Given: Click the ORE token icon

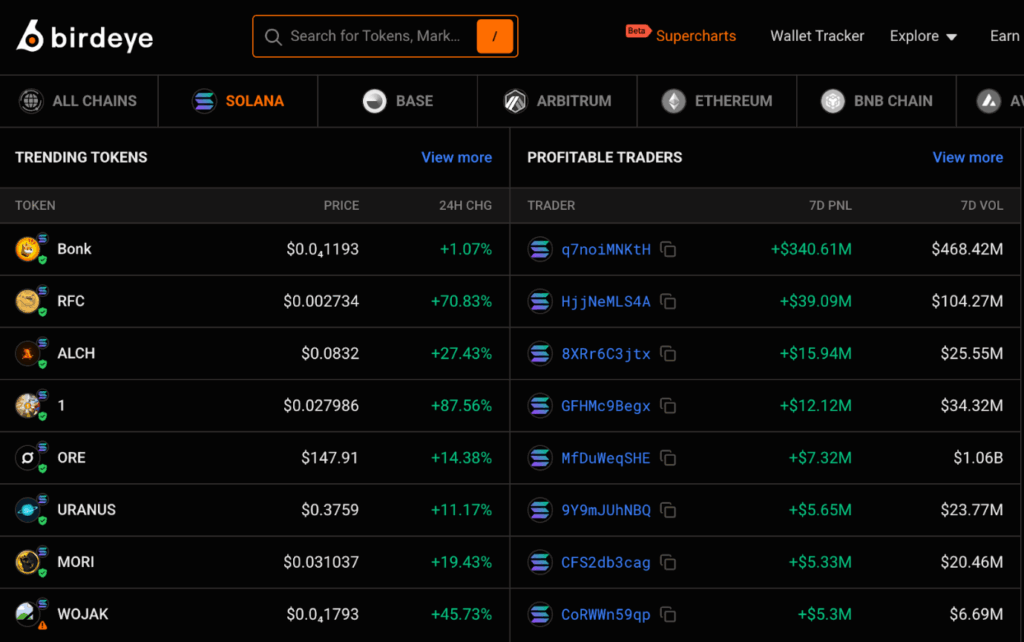Looking at the screenshot, I should pyautogui.click(x=28, y=458).
